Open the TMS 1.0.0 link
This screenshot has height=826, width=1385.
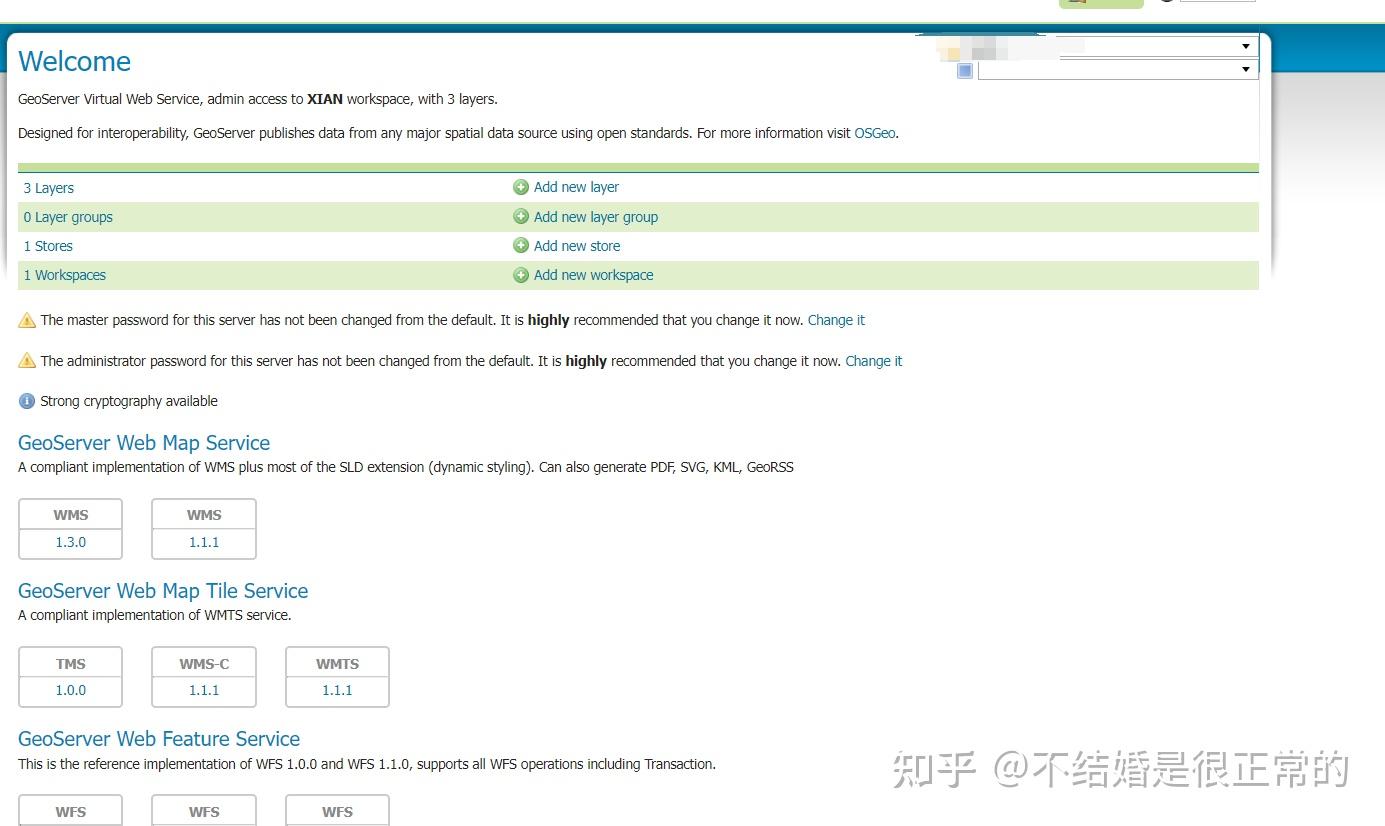[70, 690]
